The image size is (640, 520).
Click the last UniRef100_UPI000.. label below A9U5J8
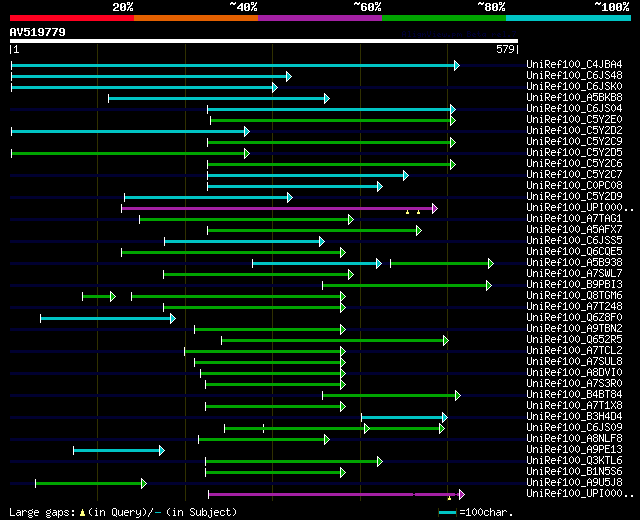click(x=580, y=494)
